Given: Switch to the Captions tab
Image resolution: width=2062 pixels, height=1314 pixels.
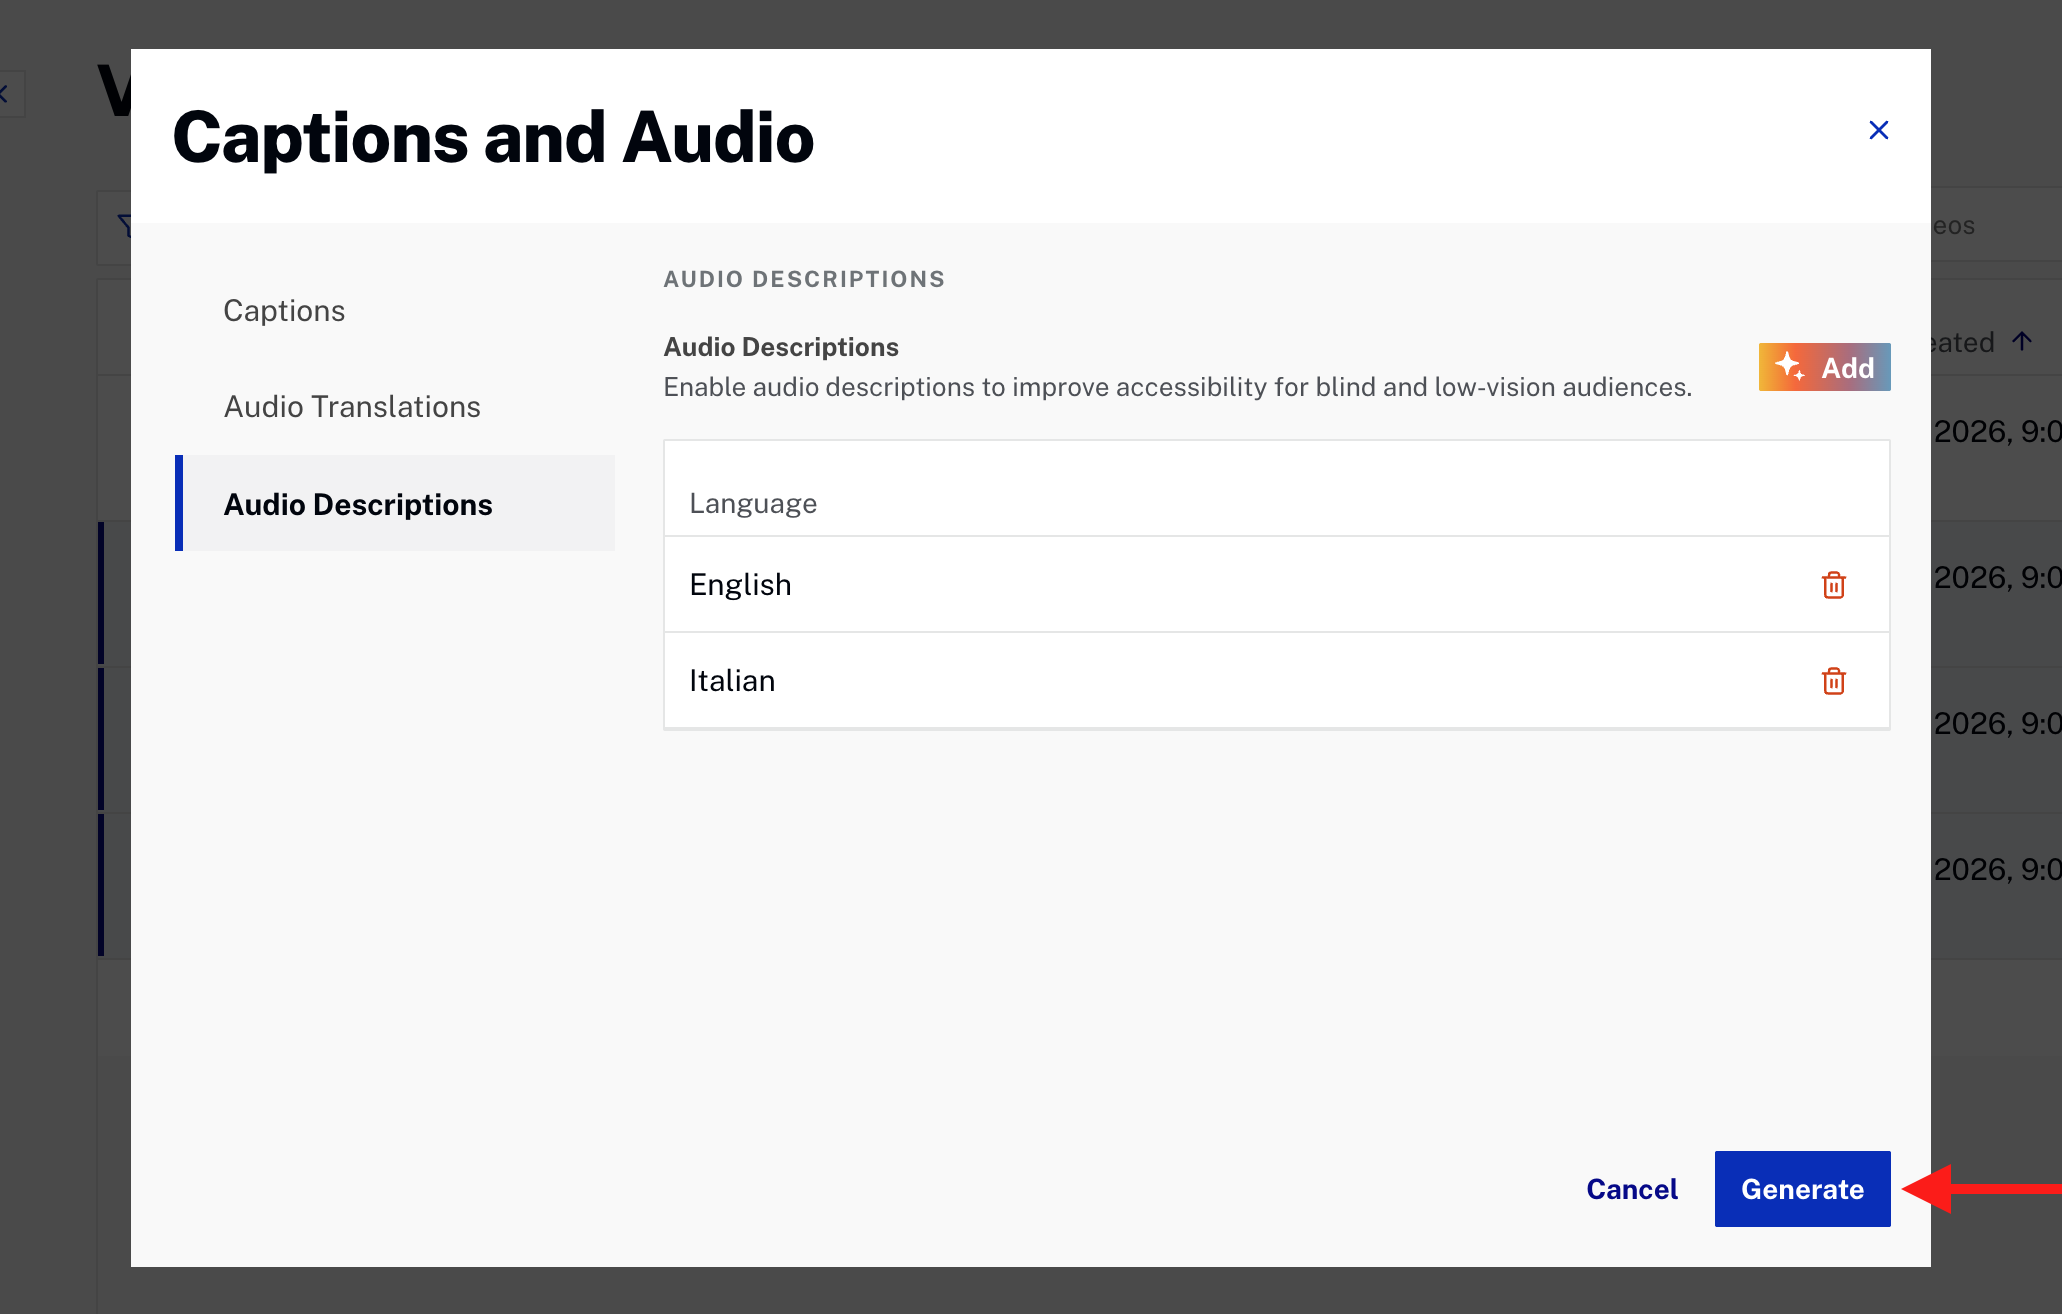Looking at the screenshot, I should [284, 310].
